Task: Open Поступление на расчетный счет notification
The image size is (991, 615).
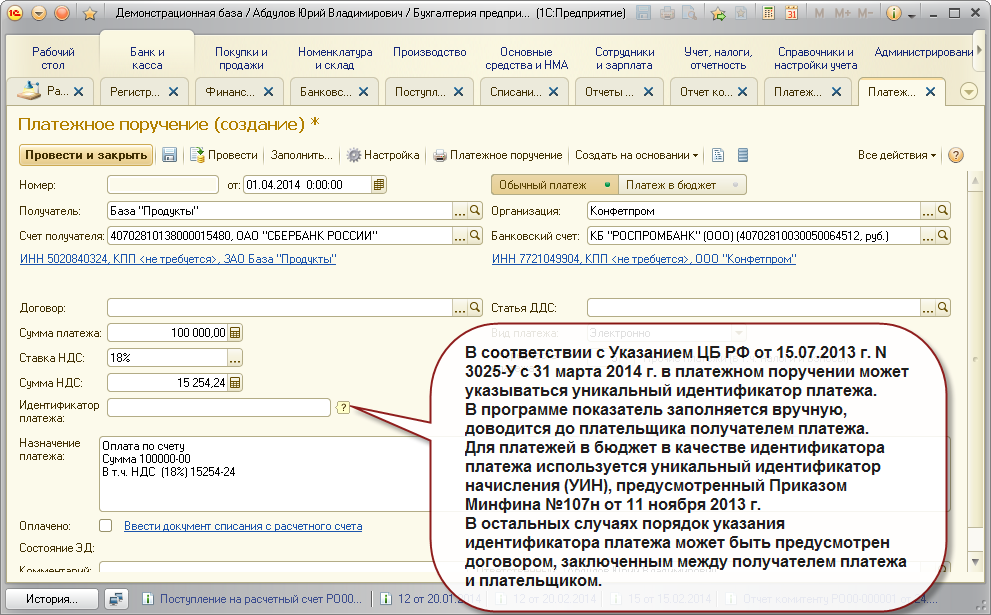Action: point(253,599)
